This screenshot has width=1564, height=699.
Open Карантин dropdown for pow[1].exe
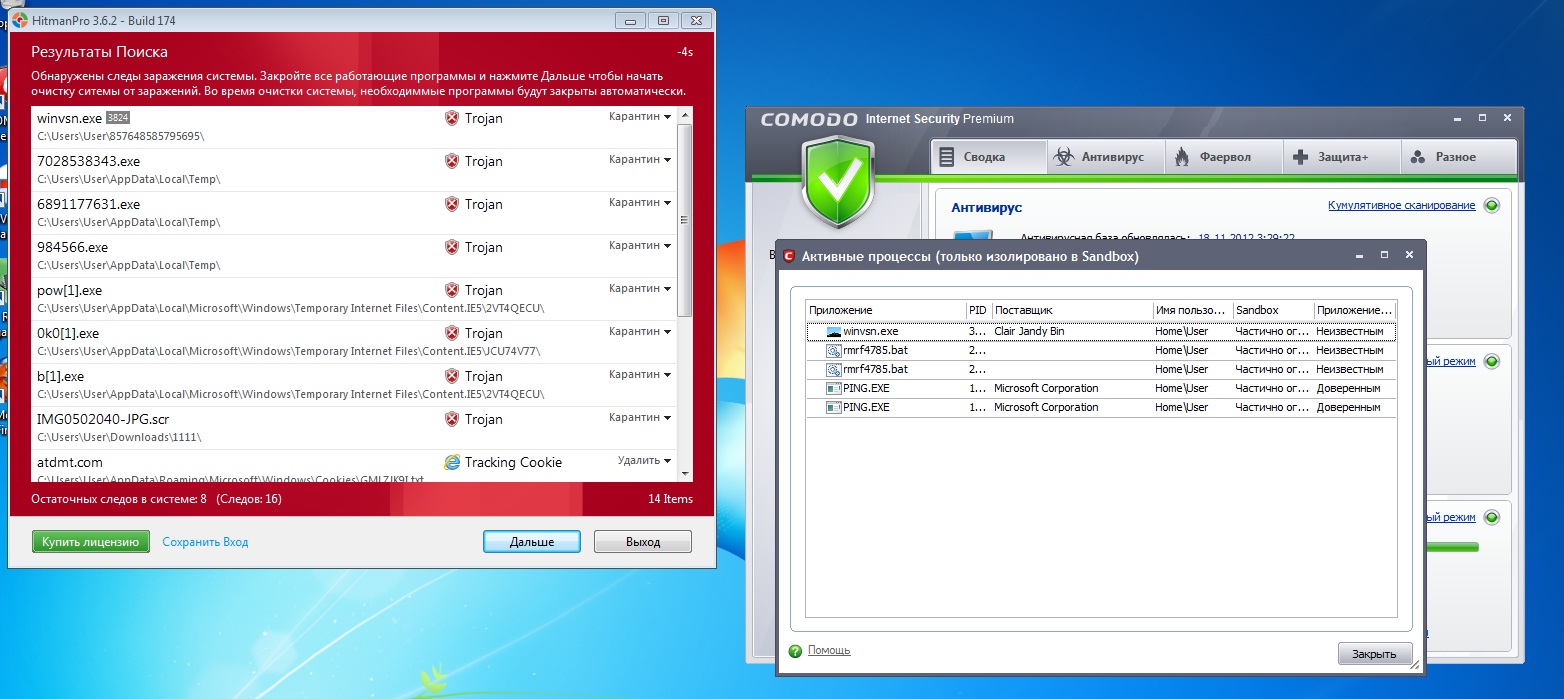point(639,289)
